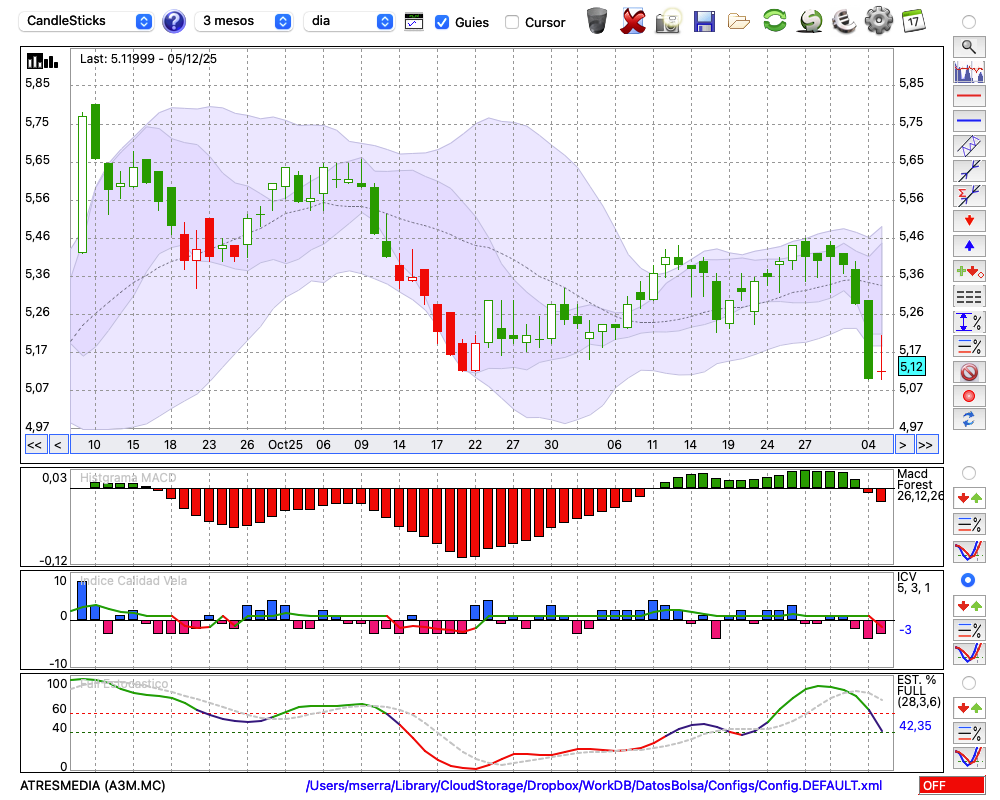Enable the Cursor checkbox
The image size is (1000, 800).
[x=511, y=22]
